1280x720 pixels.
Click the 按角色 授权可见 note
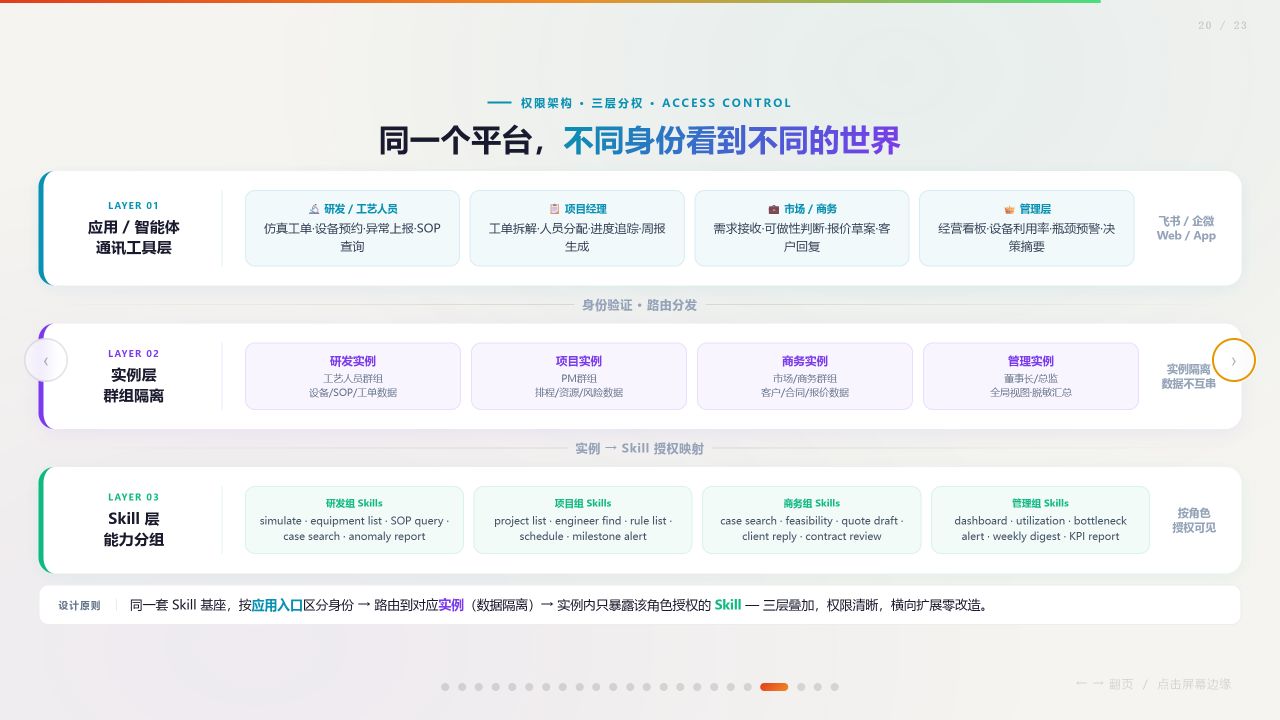click(x=1194, y=520)
